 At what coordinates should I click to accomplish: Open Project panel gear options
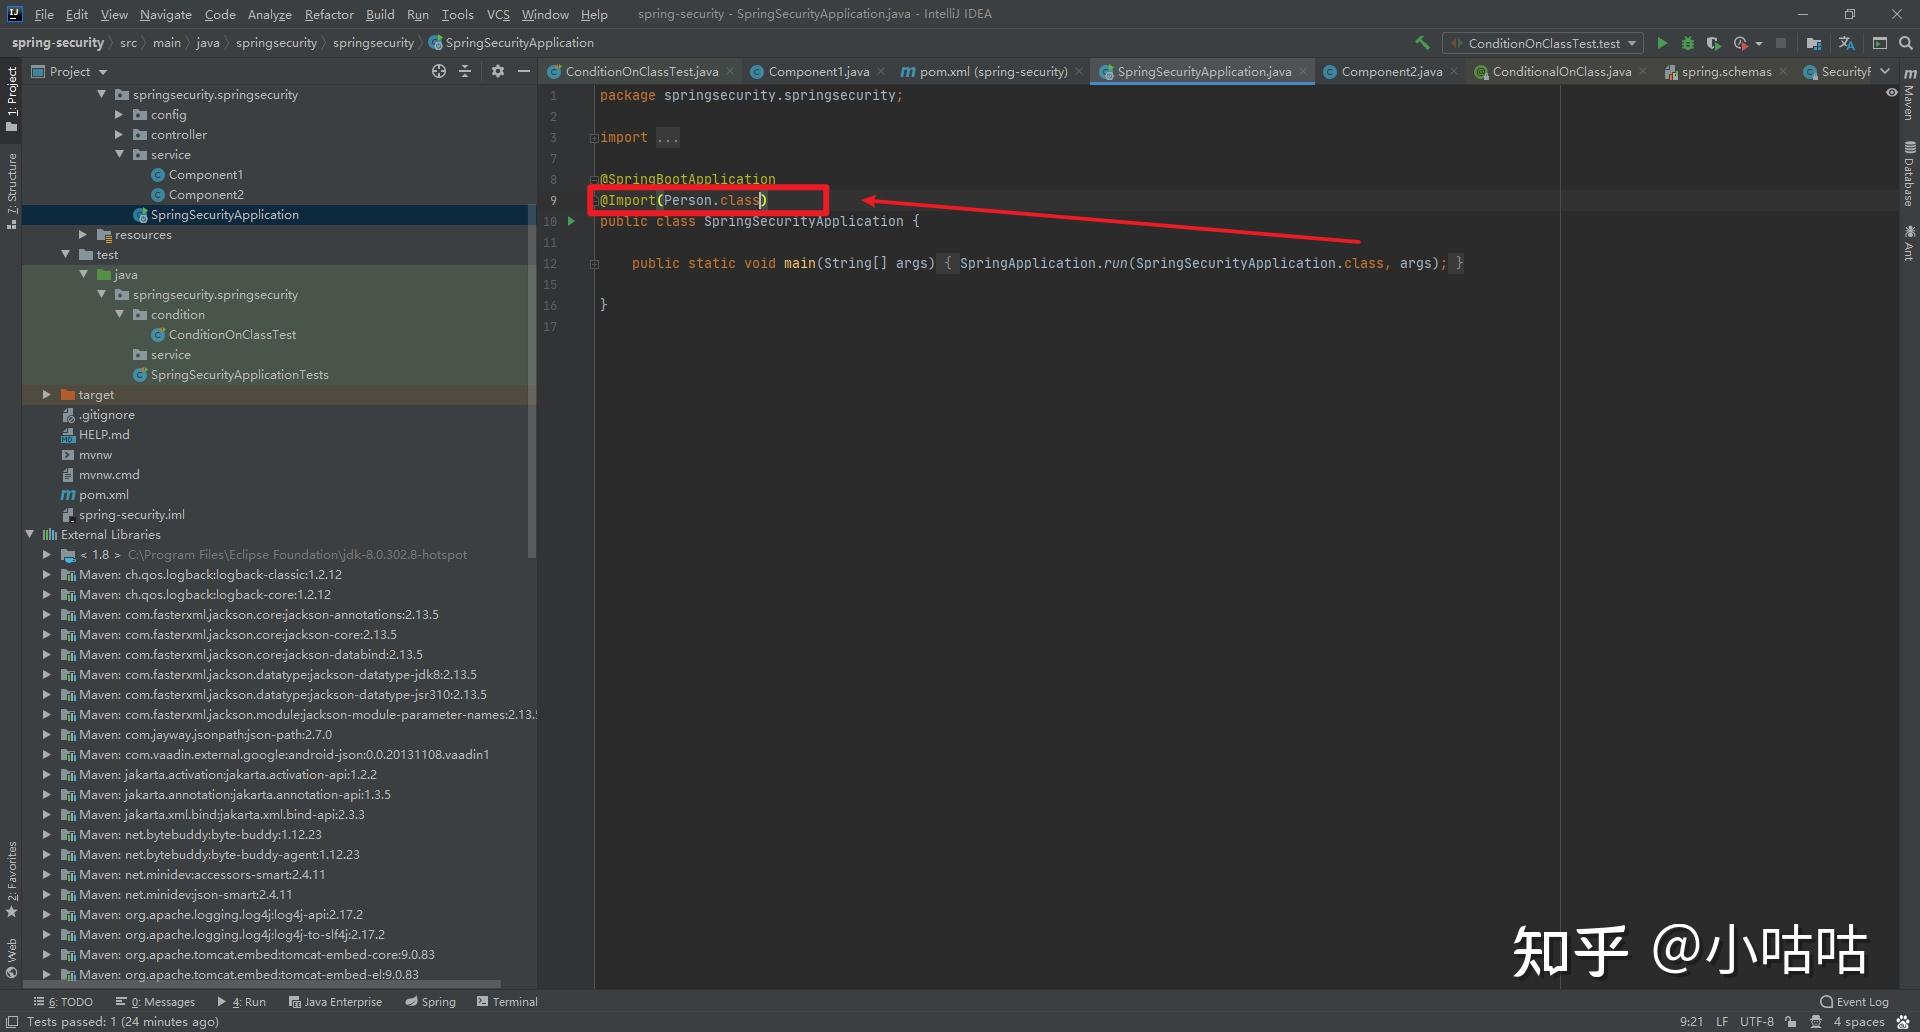pos(498,71)
